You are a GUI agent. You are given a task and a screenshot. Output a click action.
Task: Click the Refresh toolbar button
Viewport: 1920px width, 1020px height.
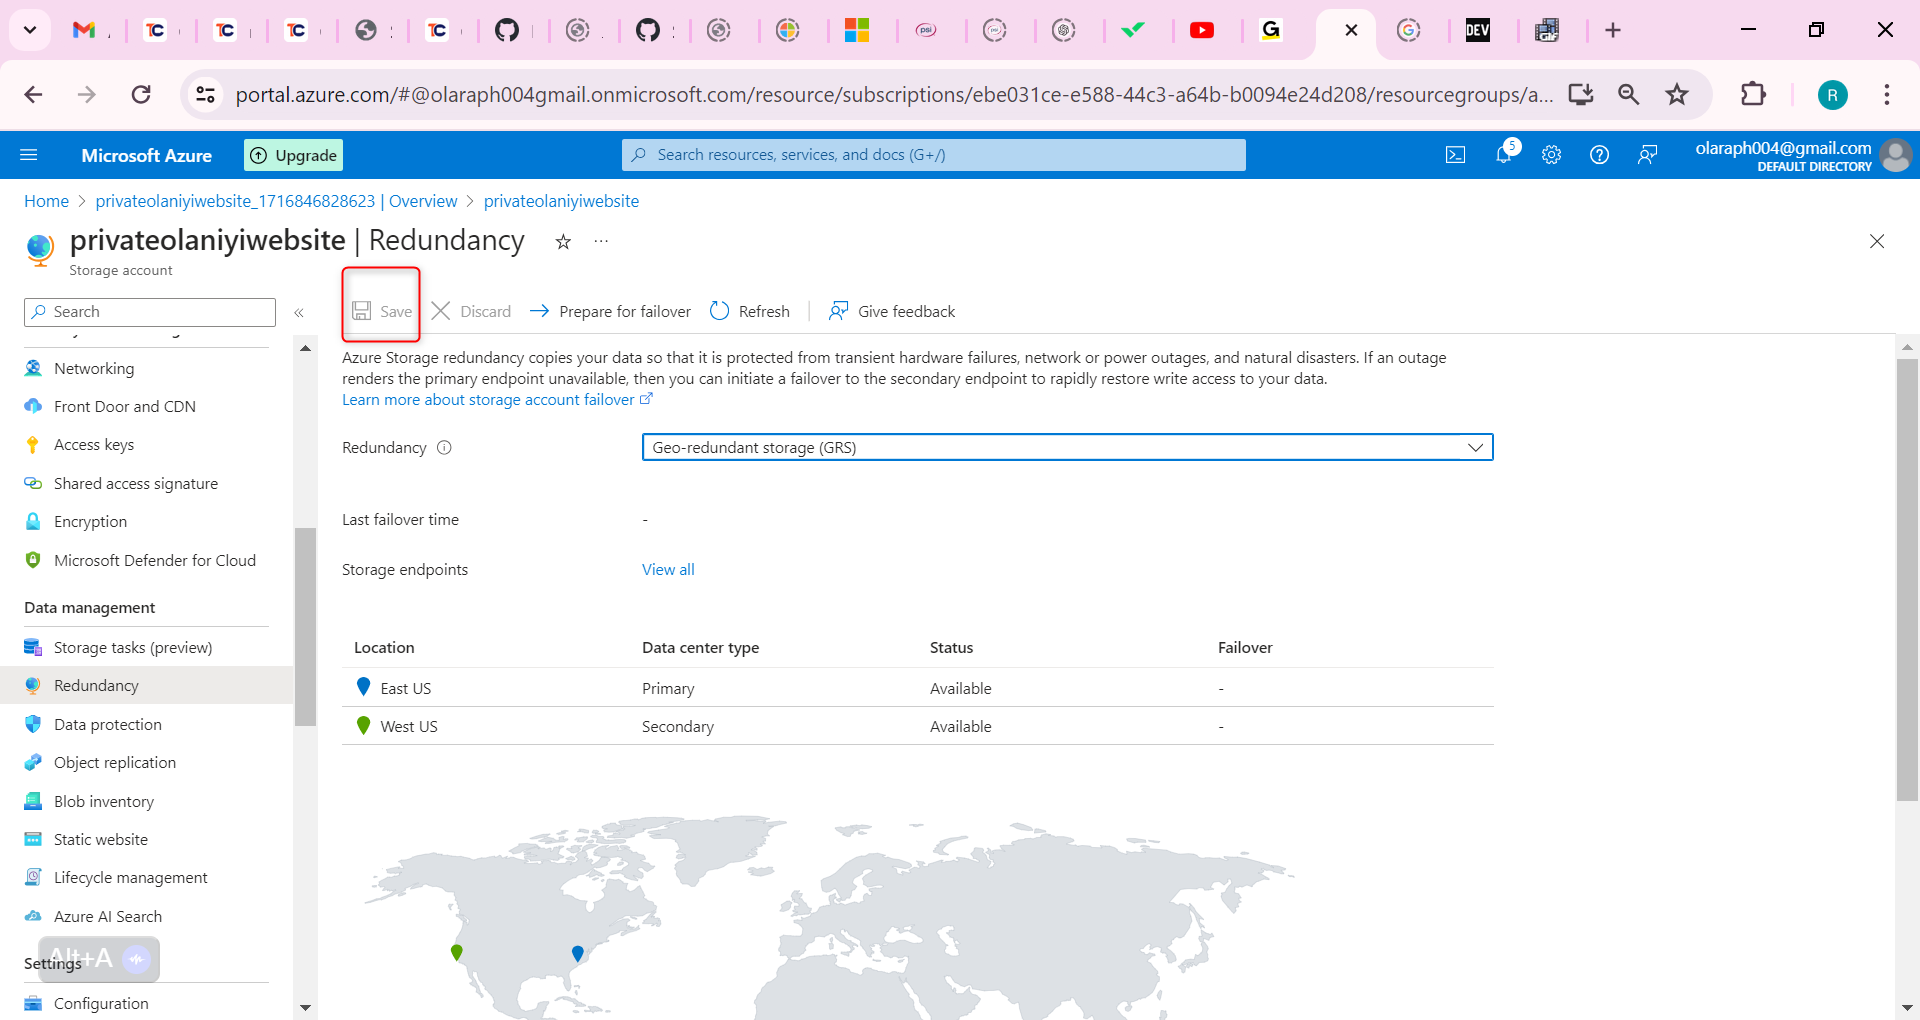tap(750, 311)
